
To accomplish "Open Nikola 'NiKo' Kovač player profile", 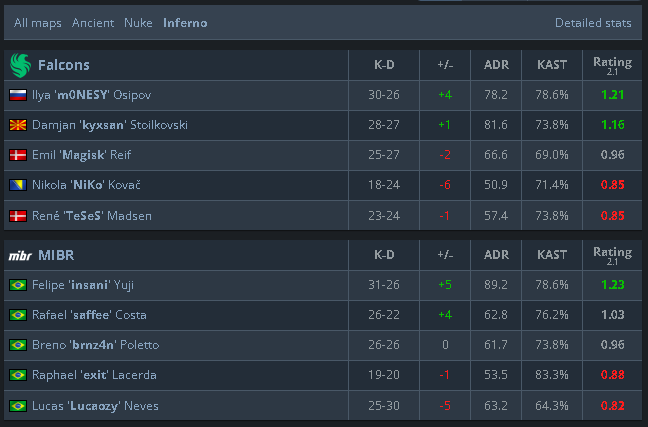I will (86, 185).
